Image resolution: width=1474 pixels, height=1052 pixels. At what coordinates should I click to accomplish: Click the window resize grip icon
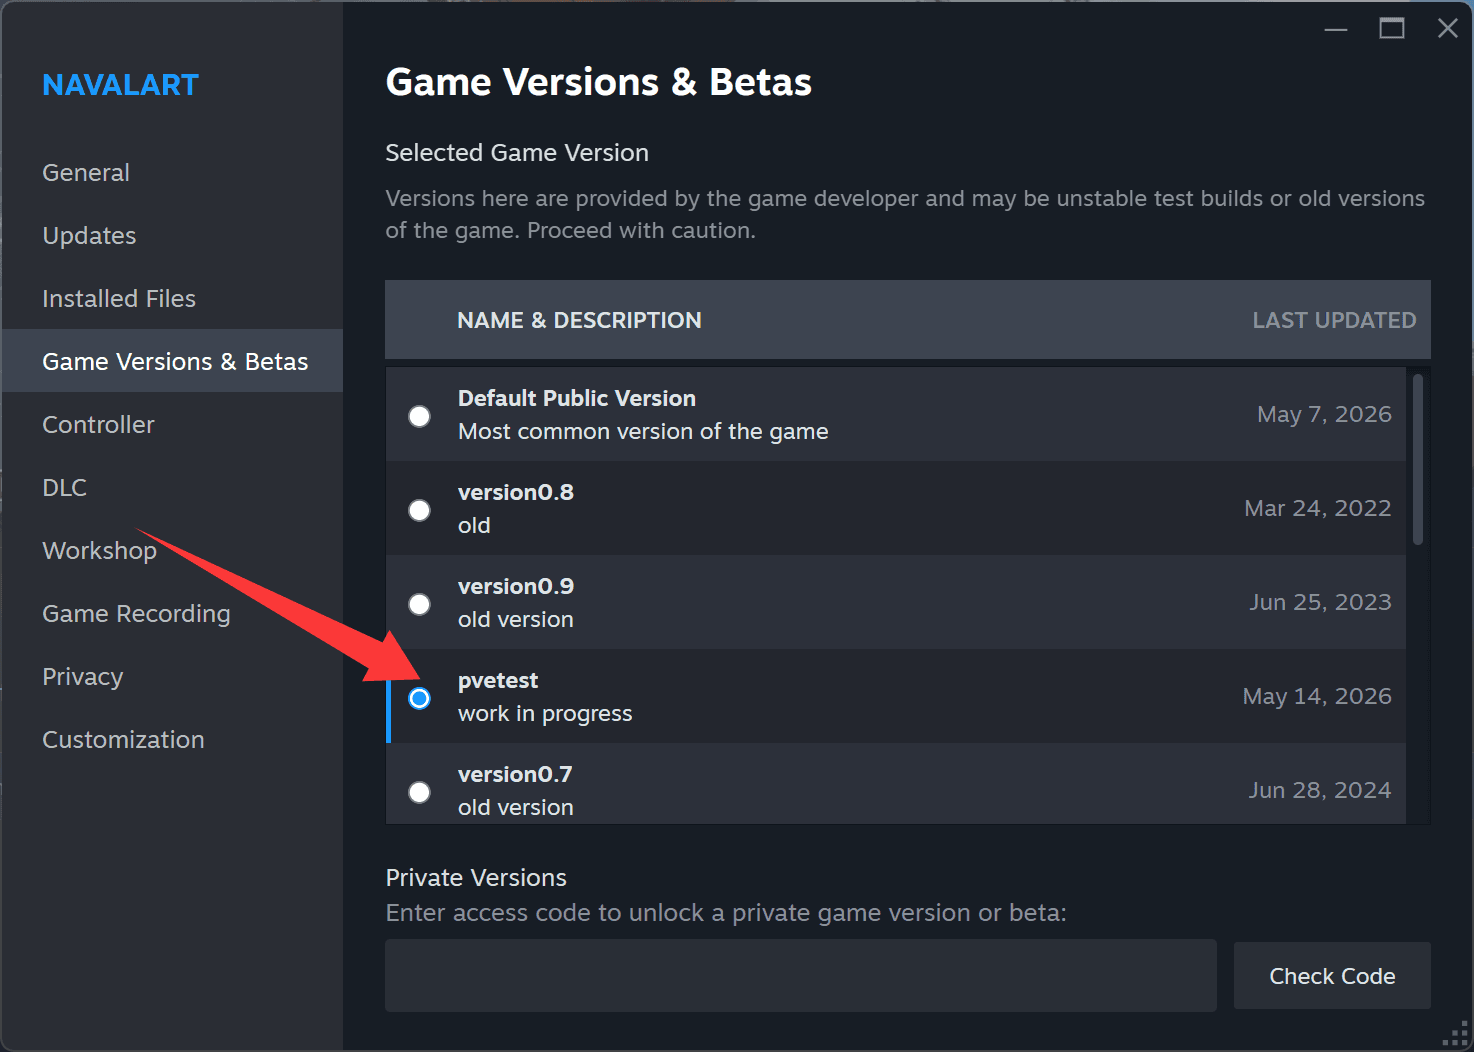(x=1456, y=1035)
